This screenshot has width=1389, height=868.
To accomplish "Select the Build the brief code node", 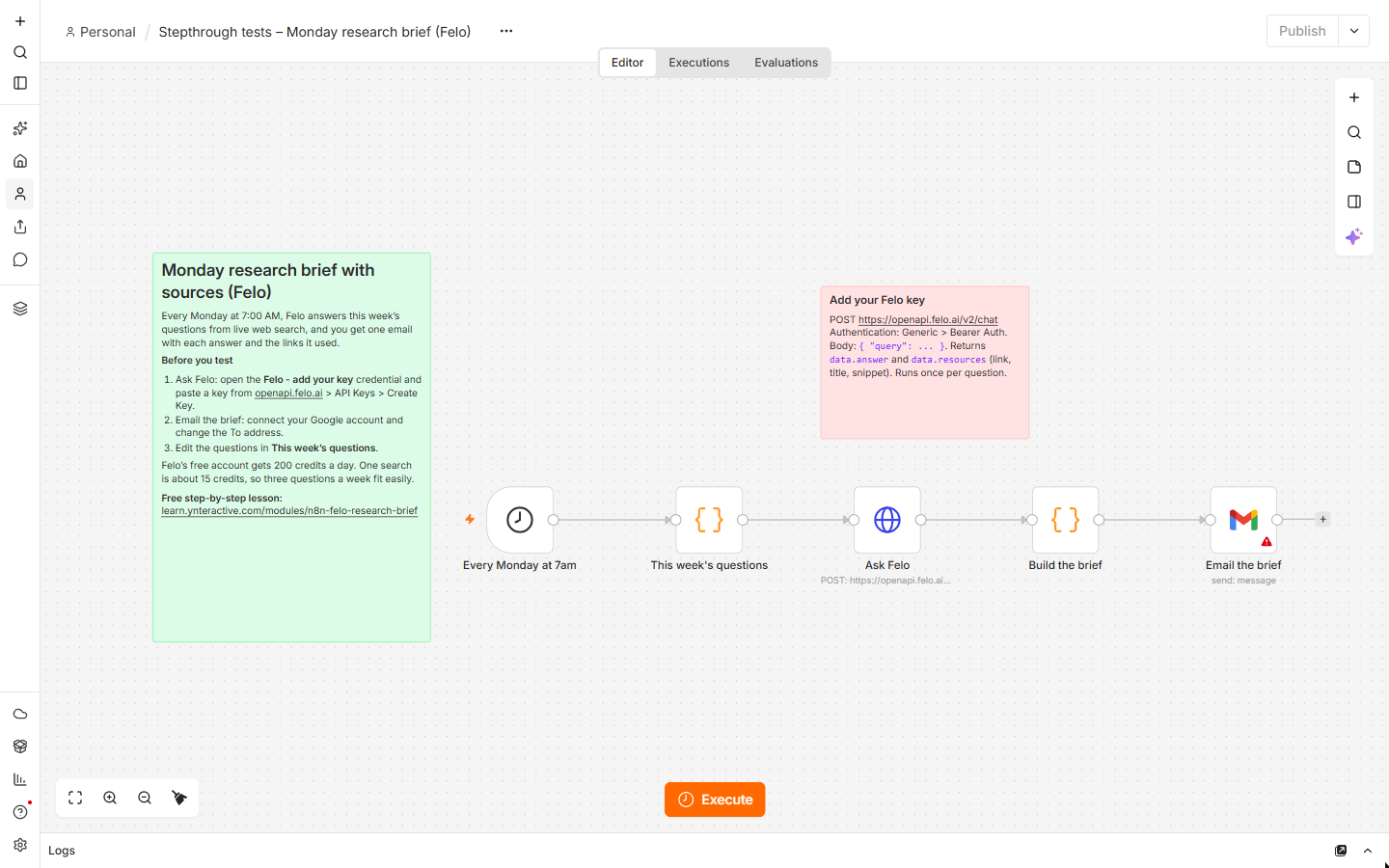I will 1065,520.
